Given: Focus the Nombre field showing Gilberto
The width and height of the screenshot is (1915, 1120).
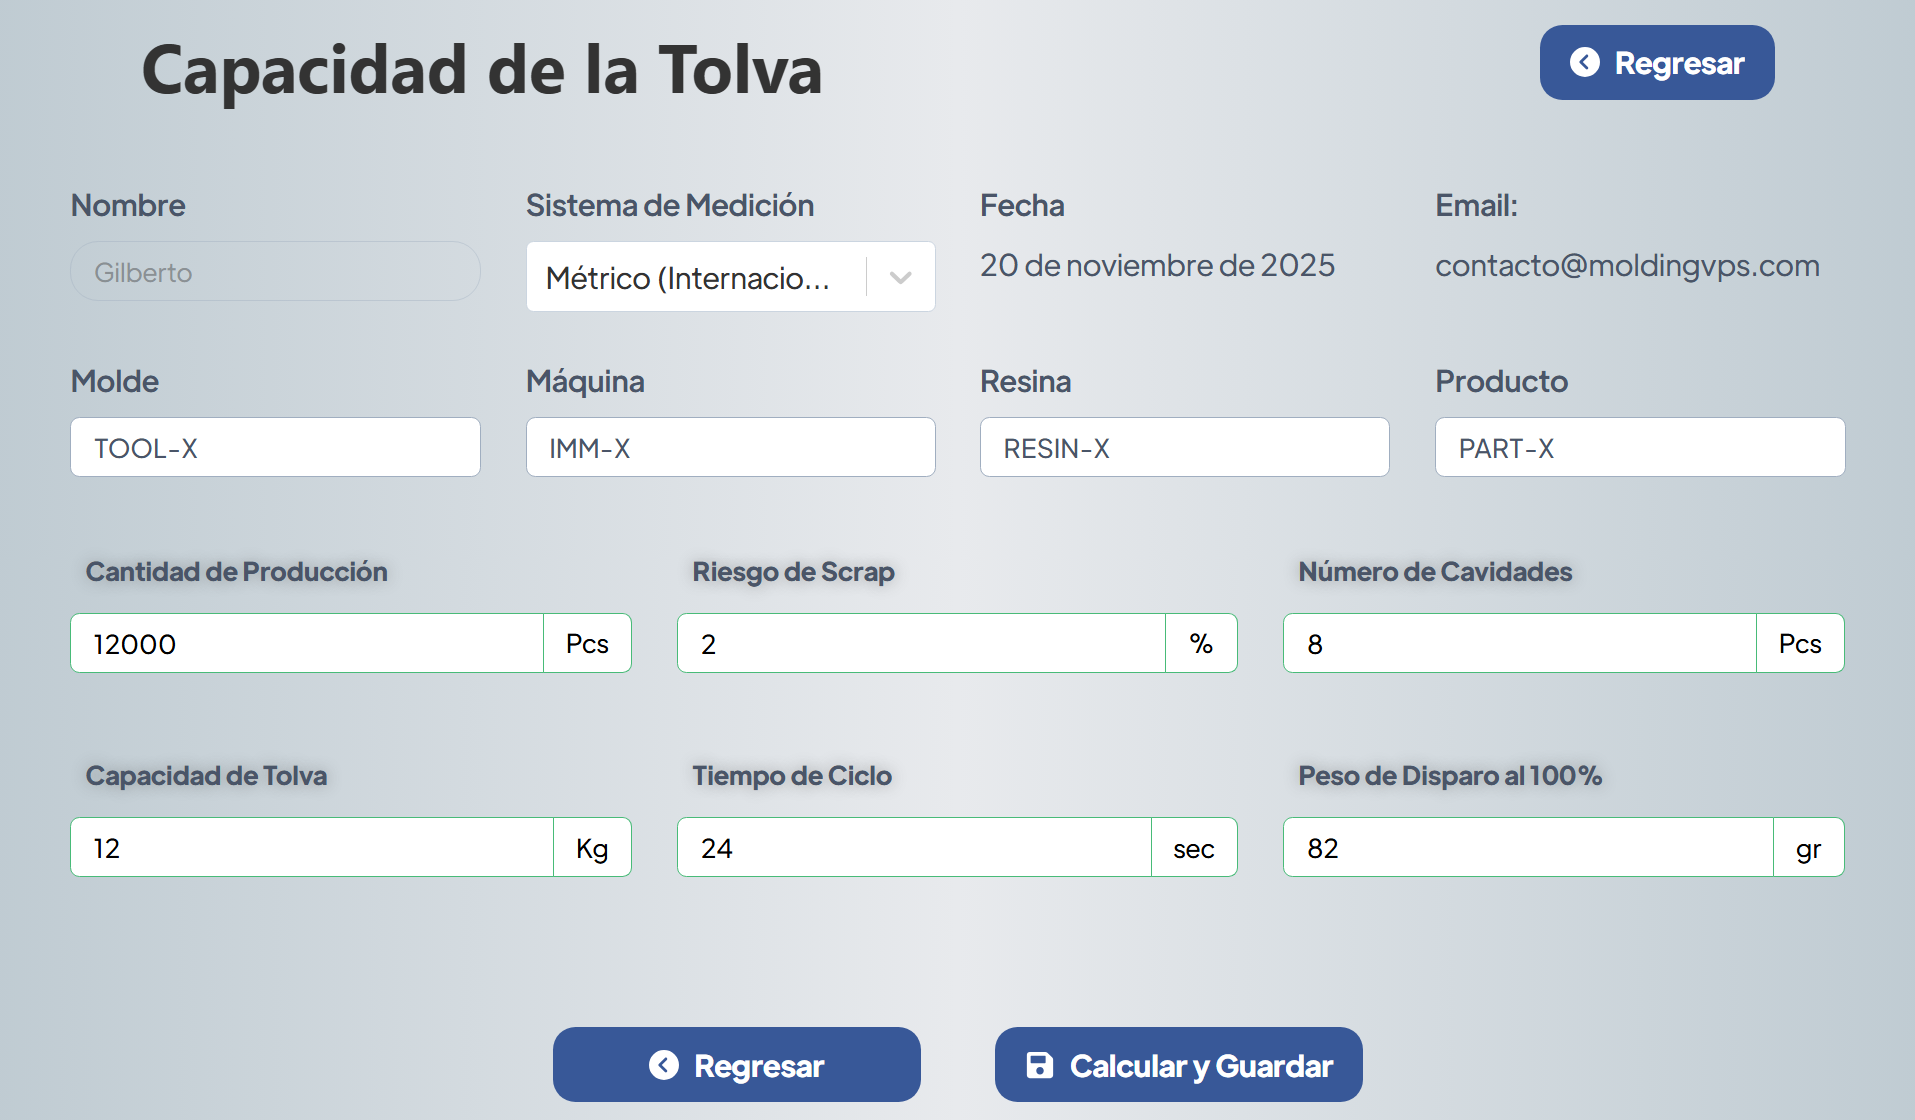Looking at the screenshot, I should [275, 272].
